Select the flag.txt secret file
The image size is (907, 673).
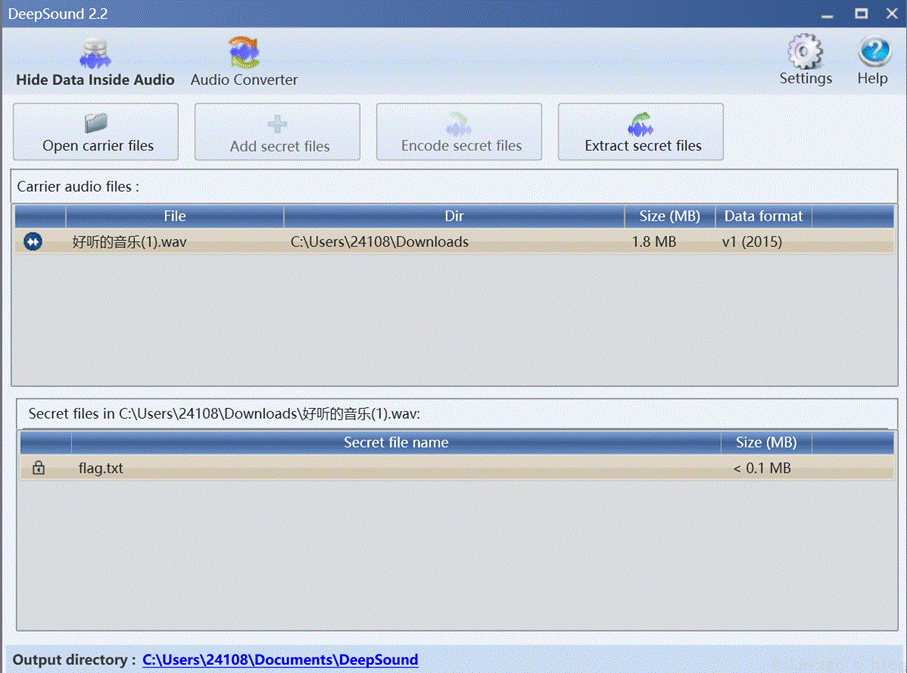[x=457, y=468]
